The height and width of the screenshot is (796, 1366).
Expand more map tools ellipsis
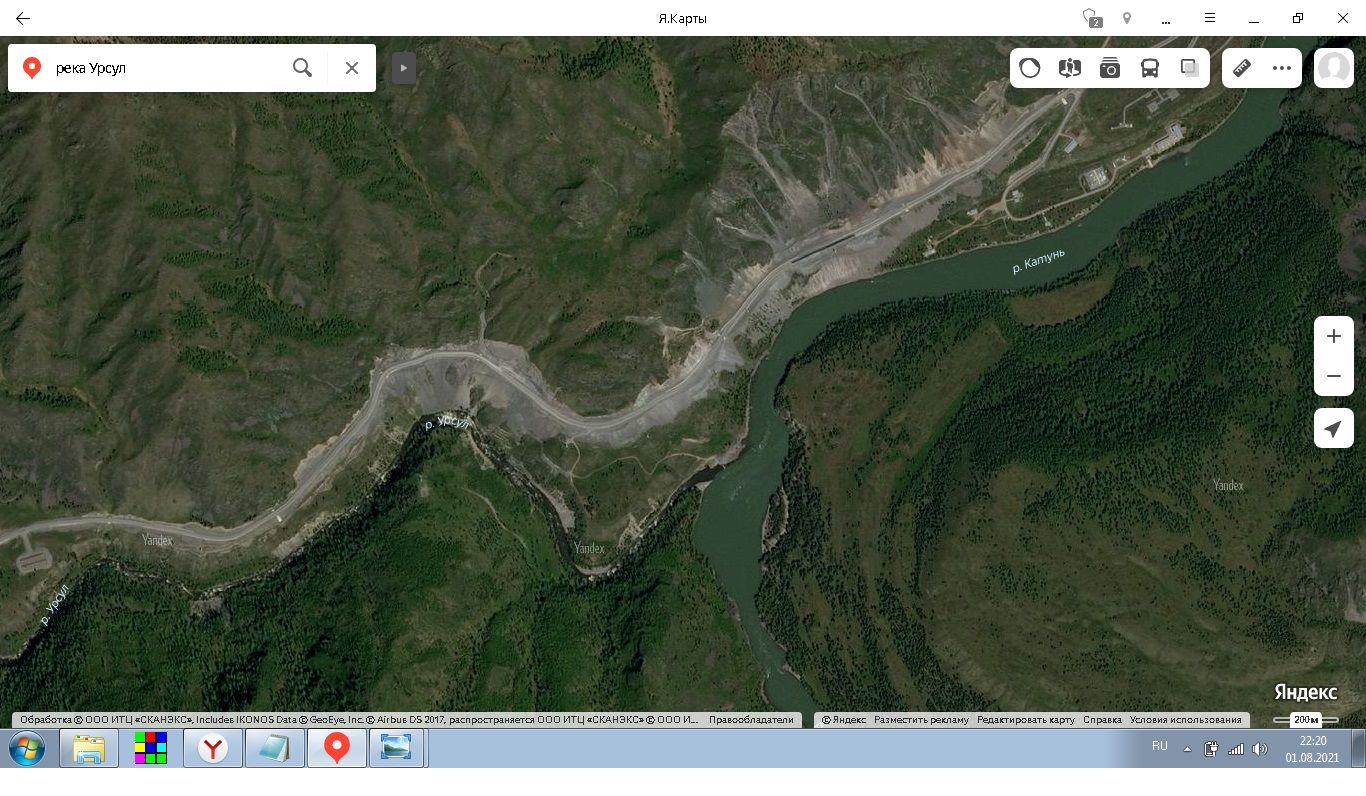1282,68
